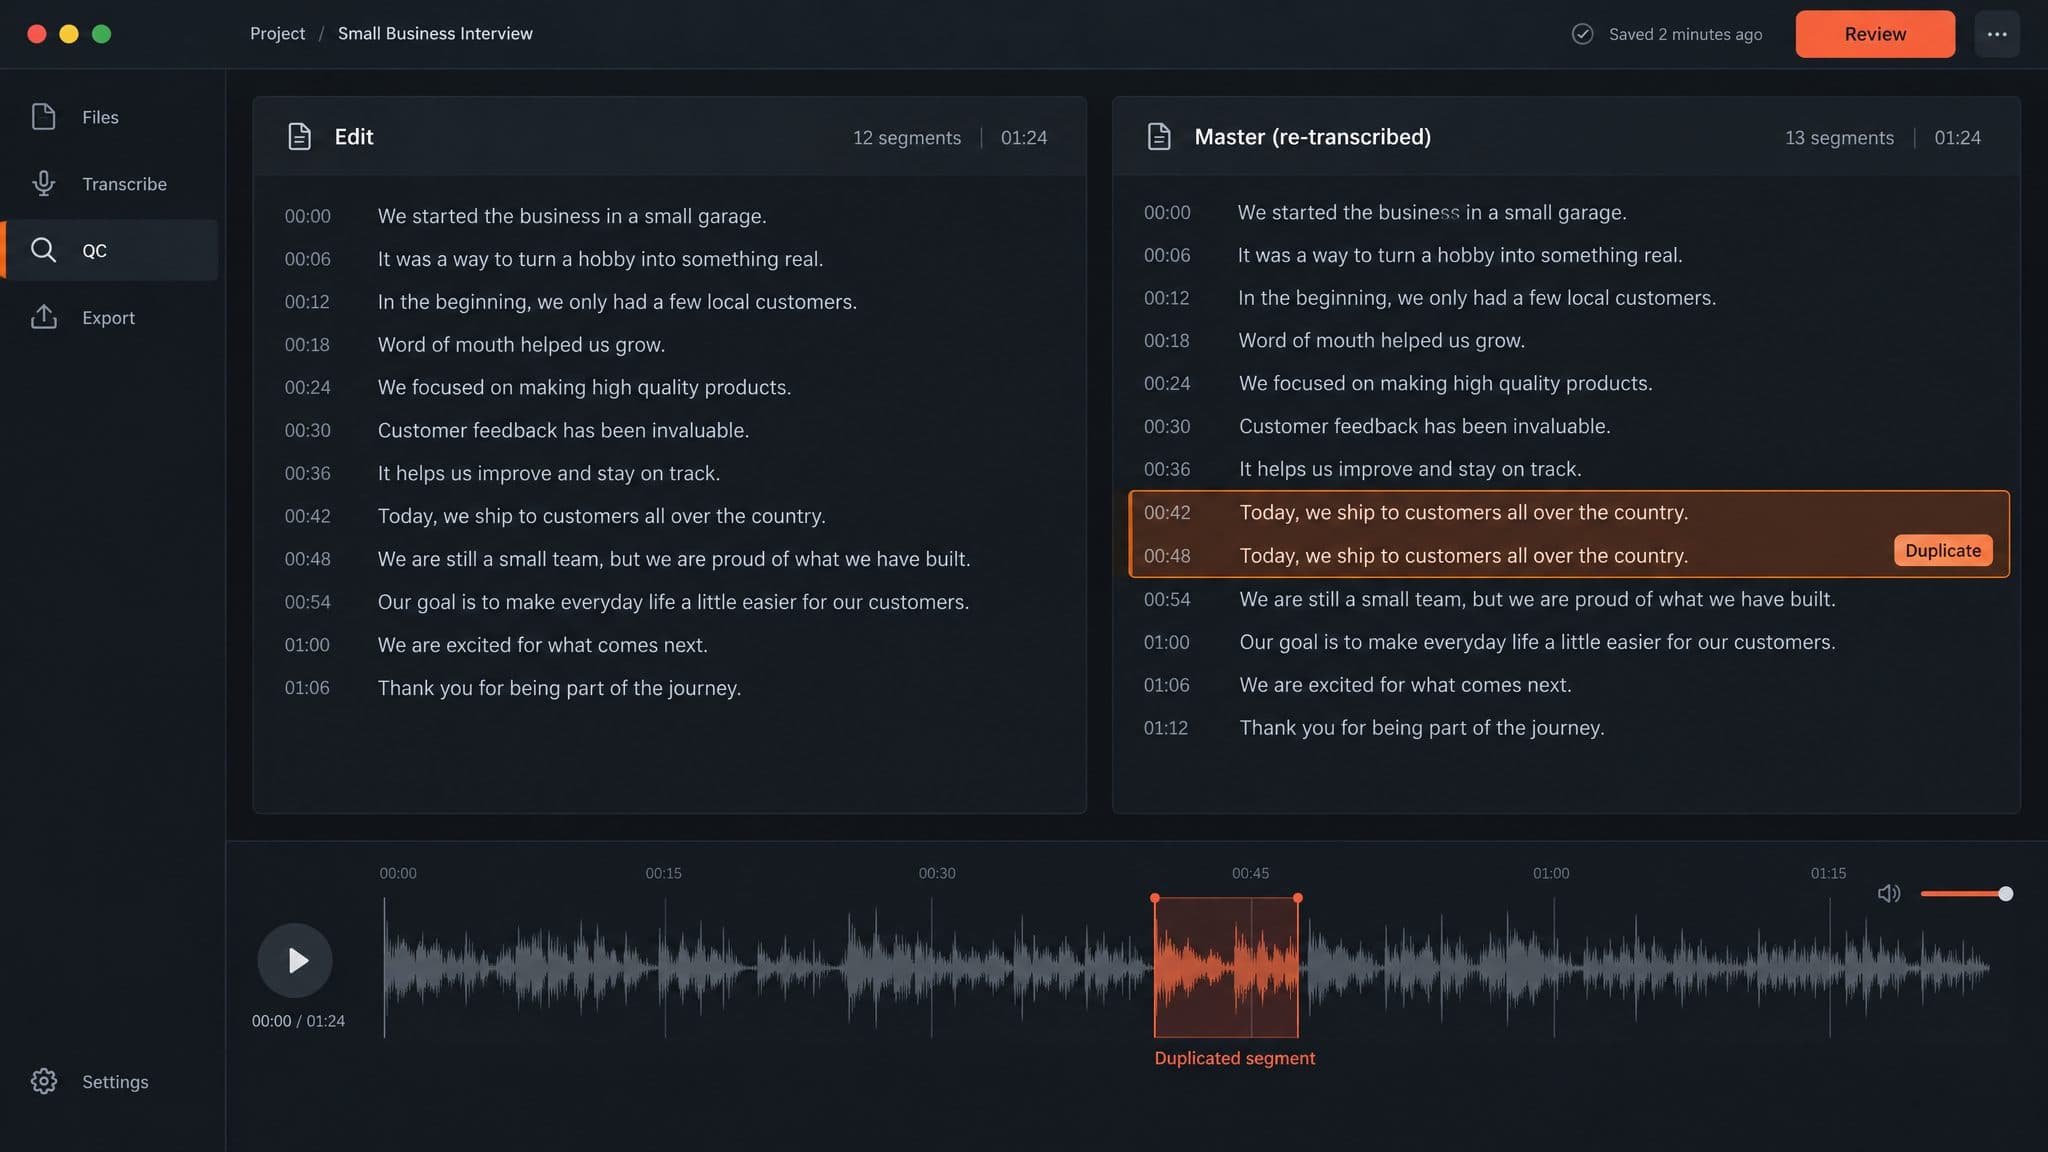The height and width of the screenshot is (1152, 2048).
Task: Open the Settings label in the sidebar
Action: point(115,1081)
